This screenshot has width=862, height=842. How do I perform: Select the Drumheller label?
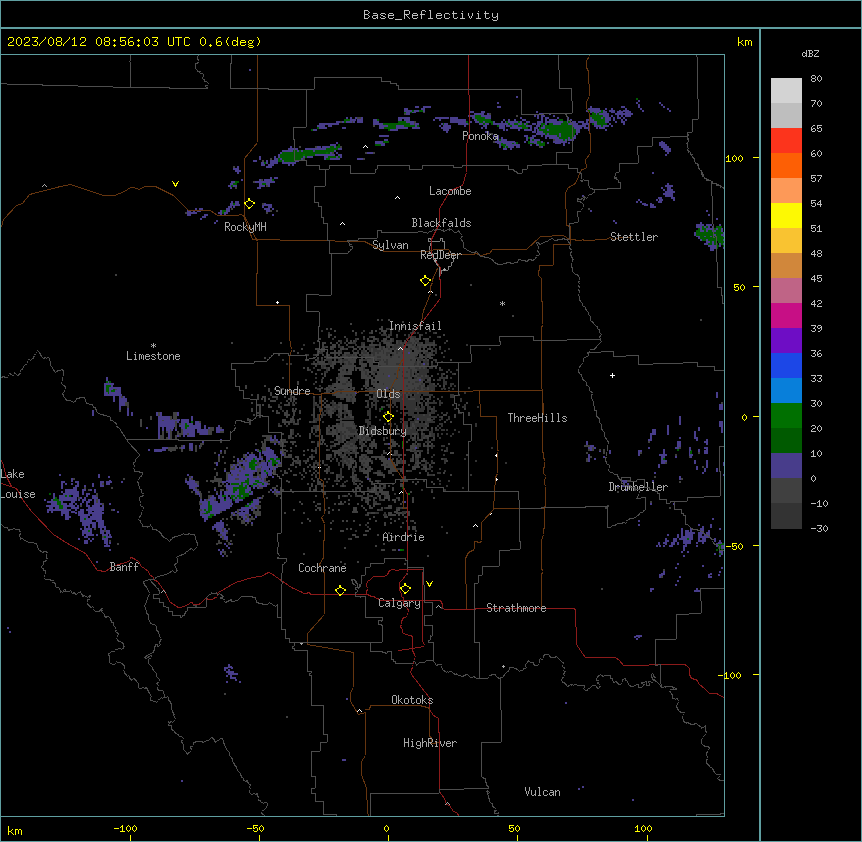click(x=638, y=487)
